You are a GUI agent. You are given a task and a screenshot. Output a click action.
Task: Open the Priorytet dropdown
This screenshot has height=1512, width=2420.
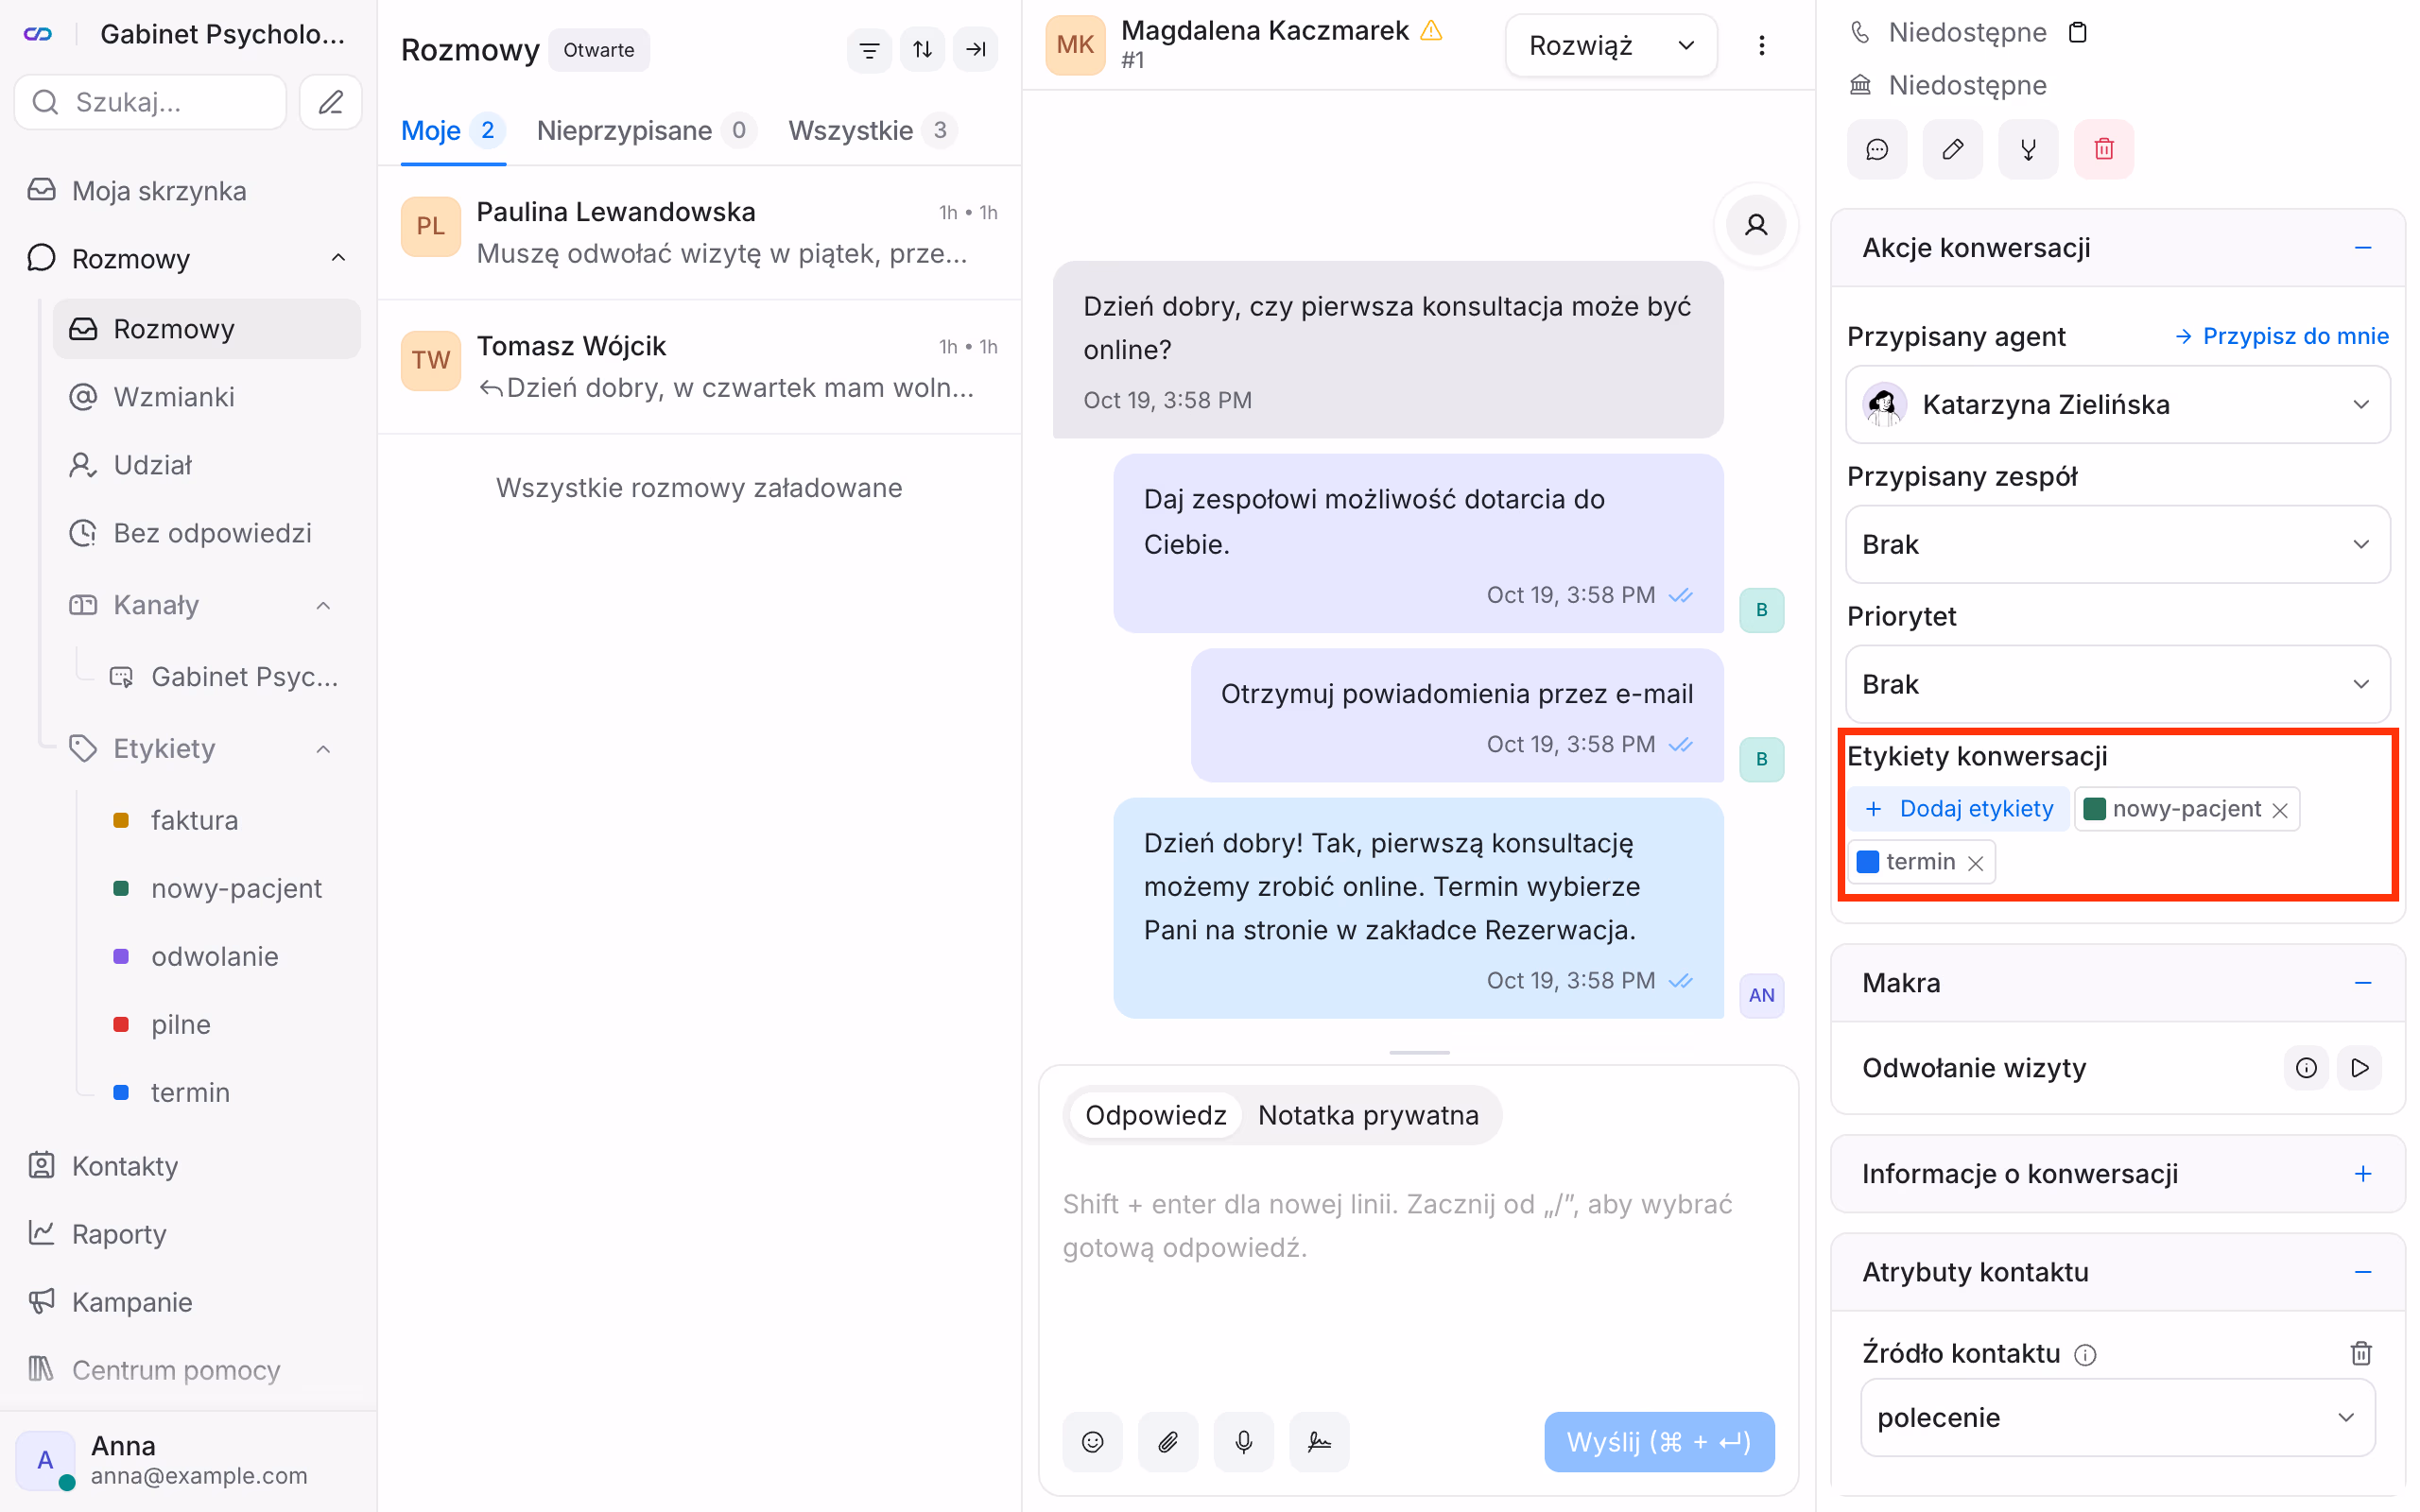2117,684
